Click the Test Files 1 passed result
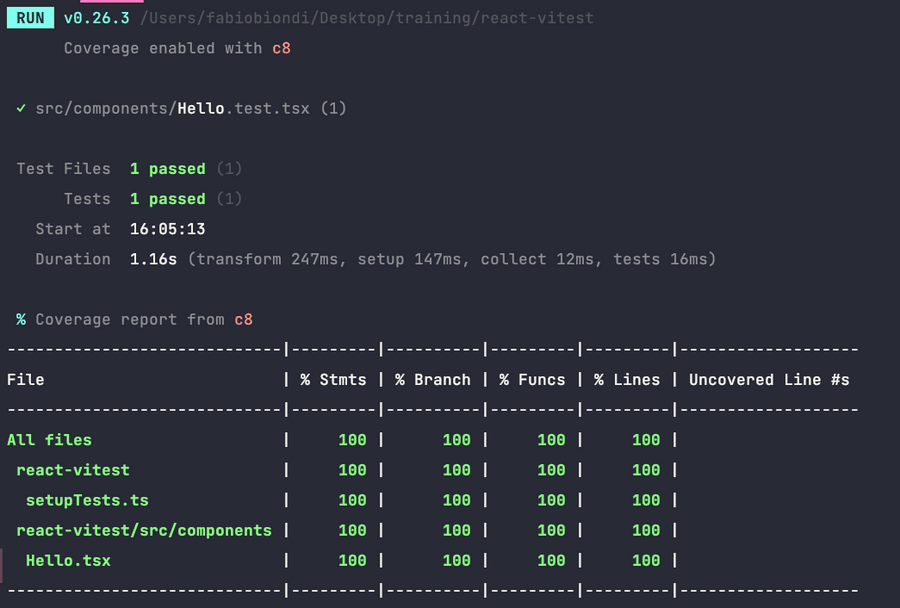 point(167,169)
